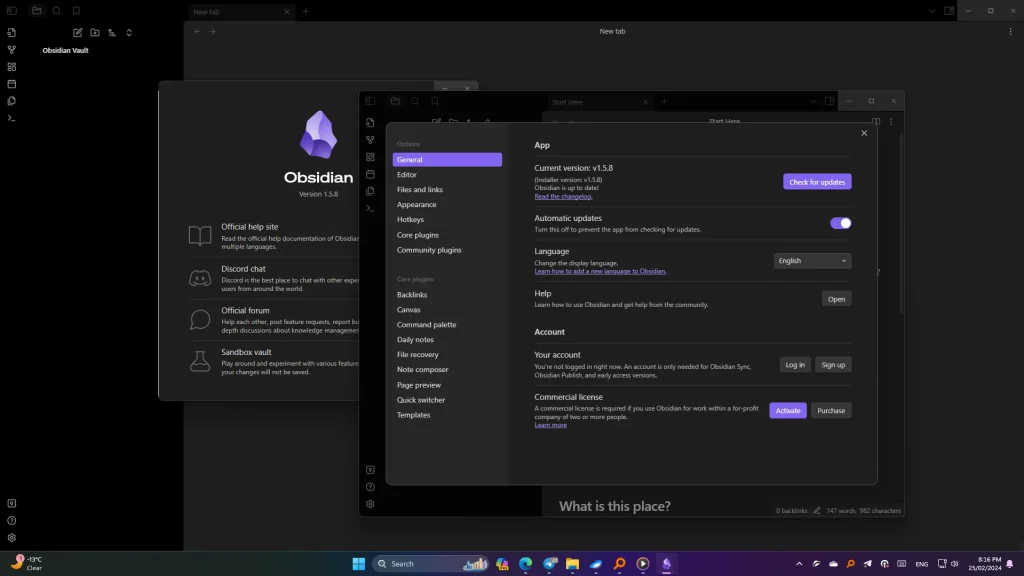
Task: Open vault switcher icon at main window bottom
Action: [x=12, y=504]
